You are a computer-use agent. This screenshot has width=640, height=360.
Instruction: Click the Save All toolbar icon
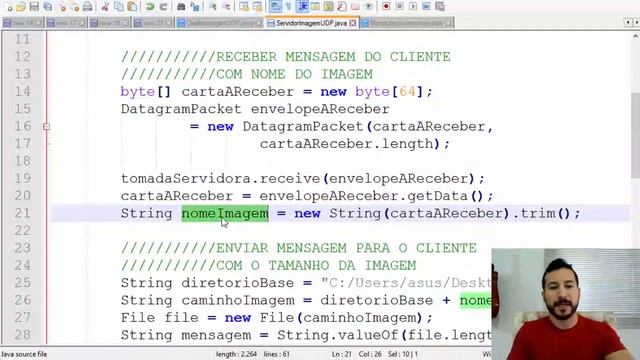[48, 7]
